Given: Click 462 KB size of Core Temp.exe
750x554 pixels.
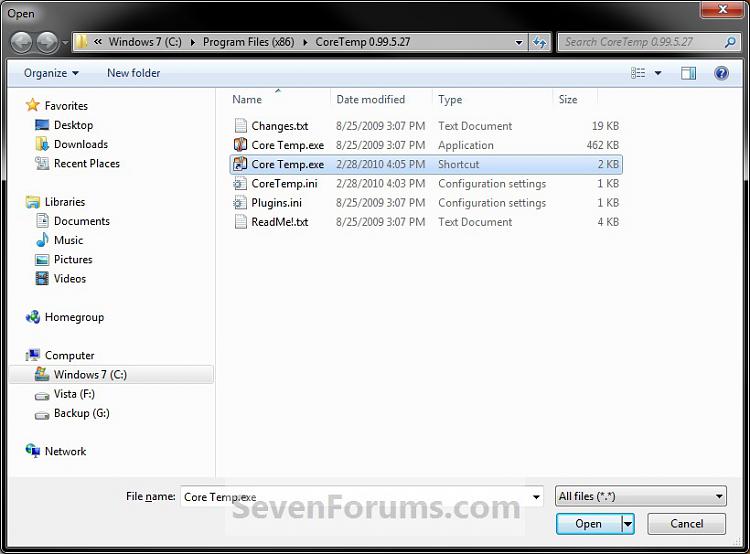Looking at the screenshot, I should coord(603,145).
